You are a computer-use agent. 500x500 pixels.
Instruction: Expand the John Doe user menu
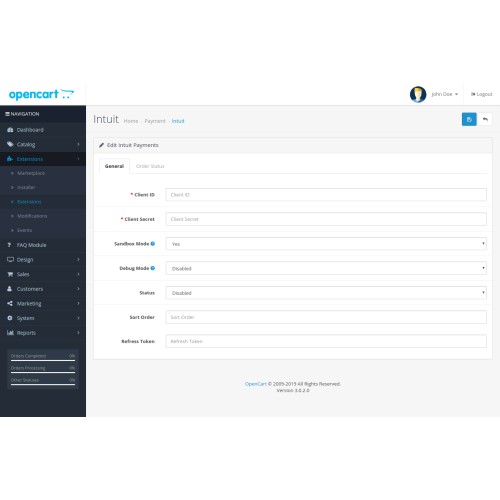click(x=445, y=94)
